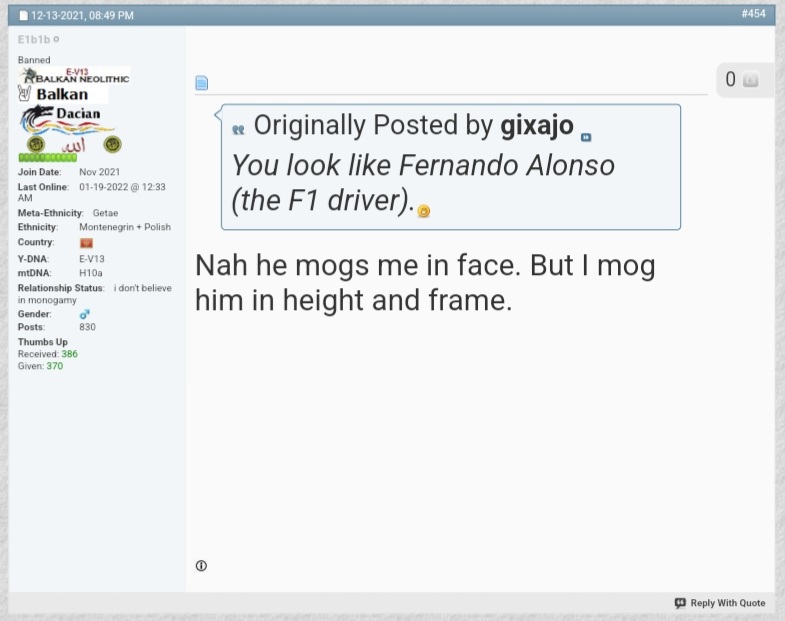Click the green reputation bar
This screenshot has height=621, width=785.
point(48,157)
